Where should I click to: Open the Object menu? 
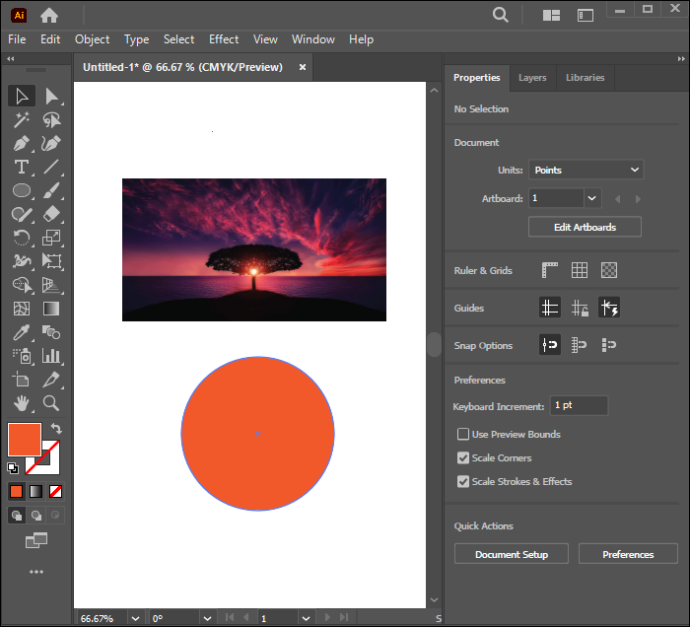(92, 40)
